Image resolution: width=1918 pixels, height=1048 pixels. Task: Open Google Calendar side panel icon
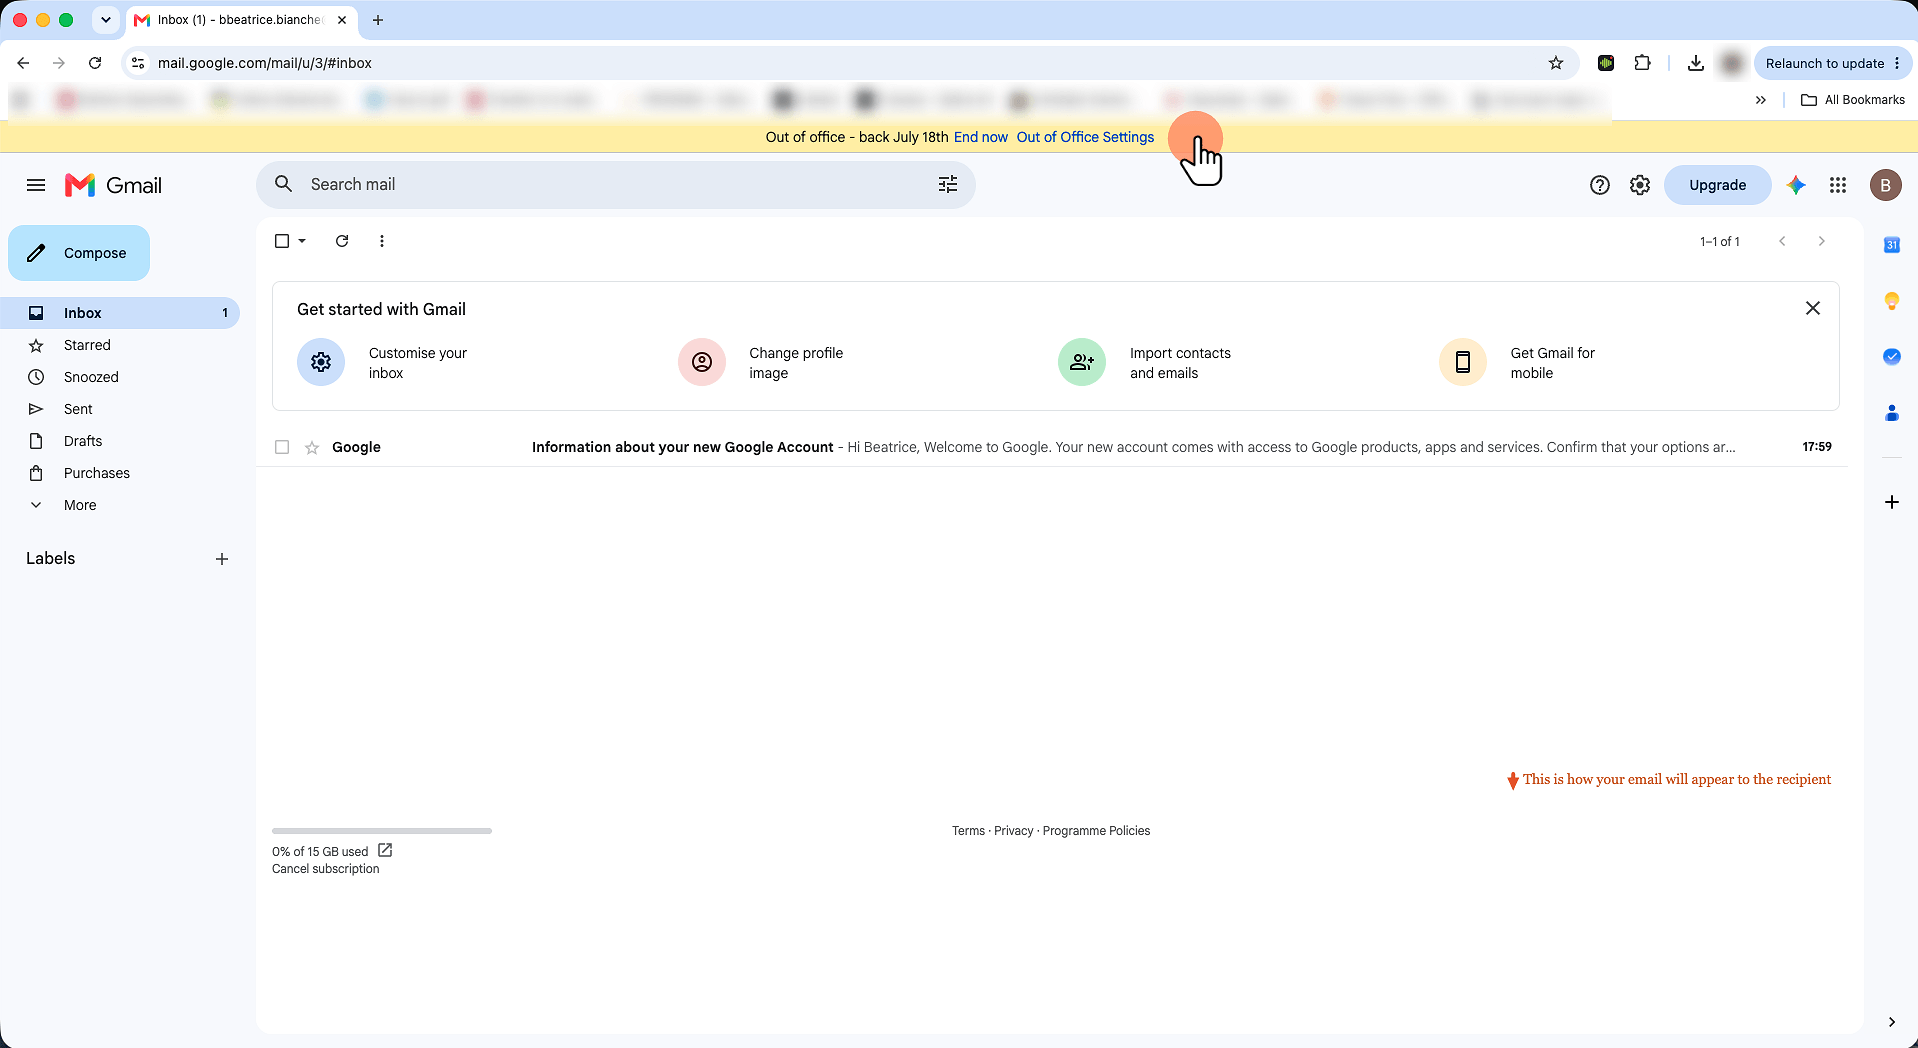(x=1892, y=245)
